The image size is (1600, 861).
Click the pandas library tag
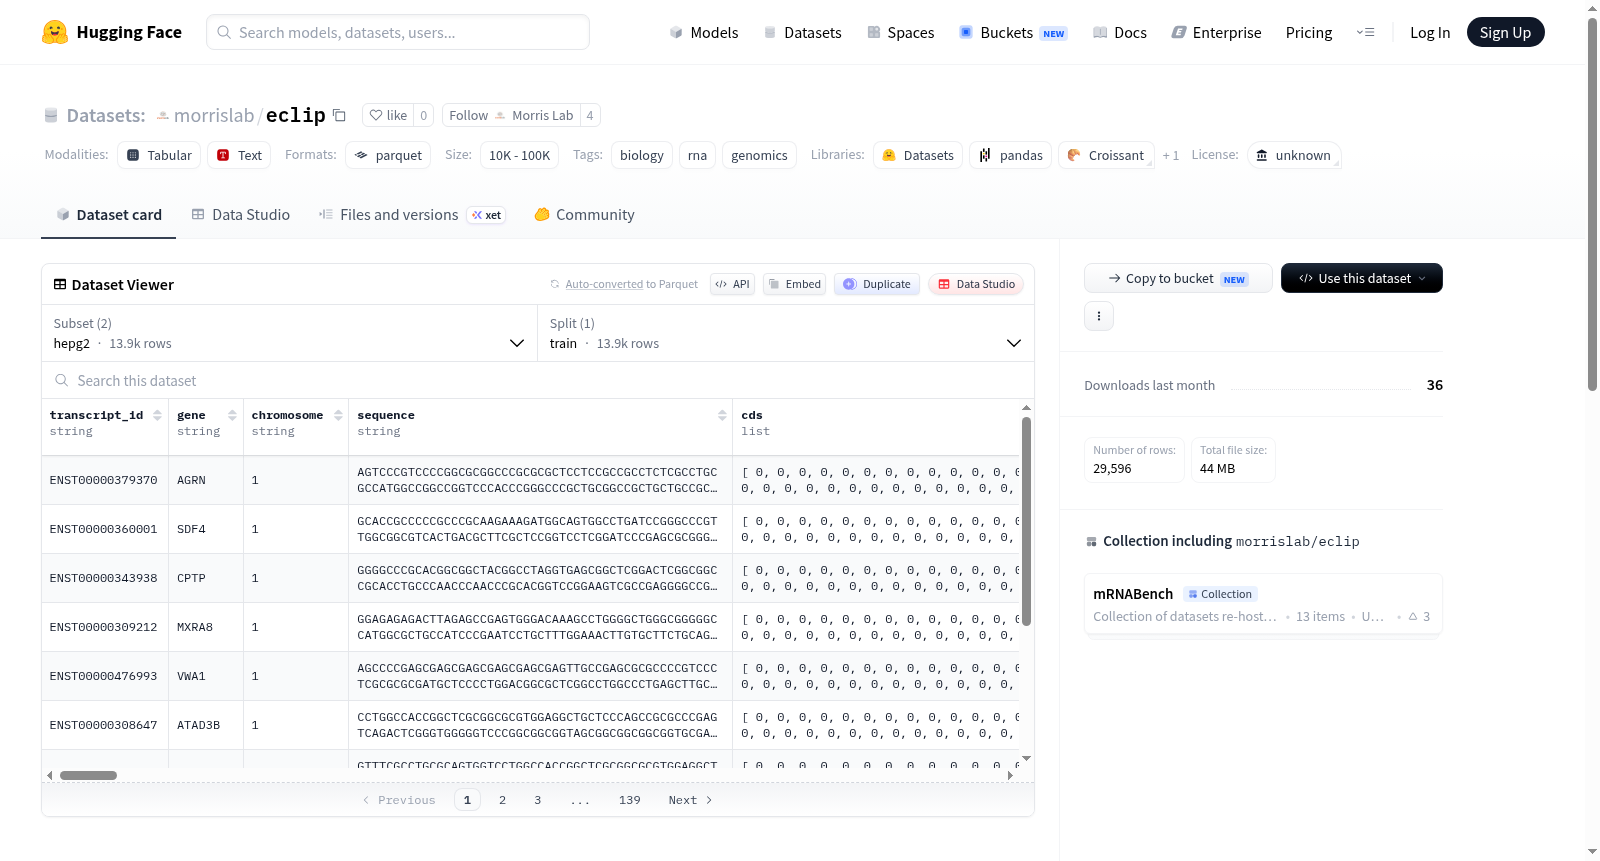point(1010,155)
